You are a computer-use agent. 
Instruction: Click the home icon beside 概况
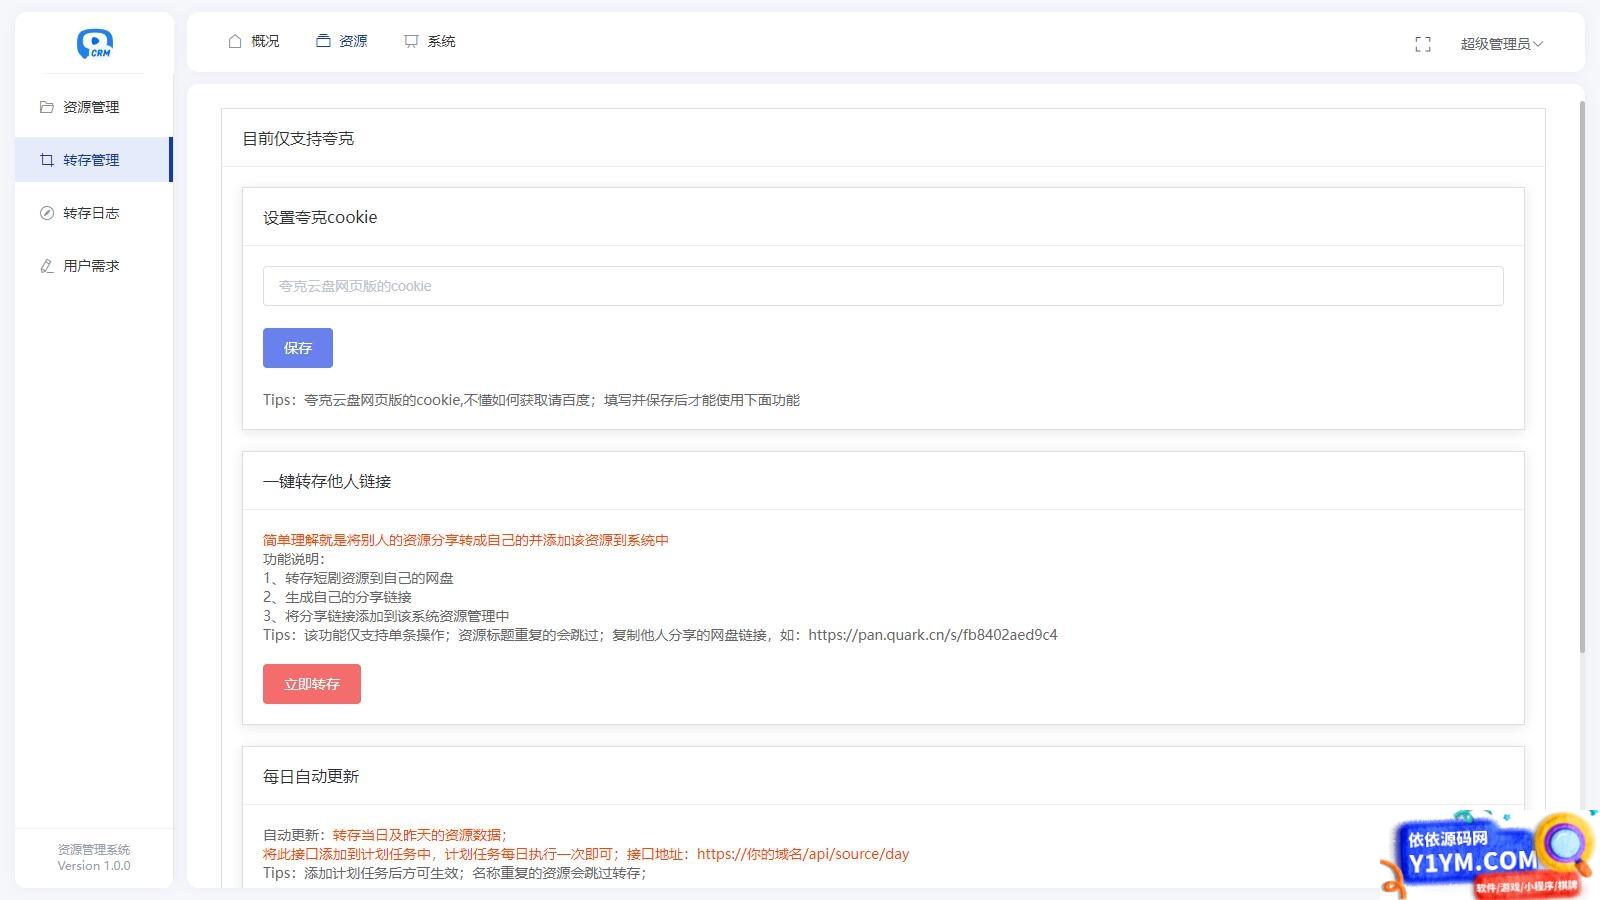pyautogui.click(x=235, y=41)
